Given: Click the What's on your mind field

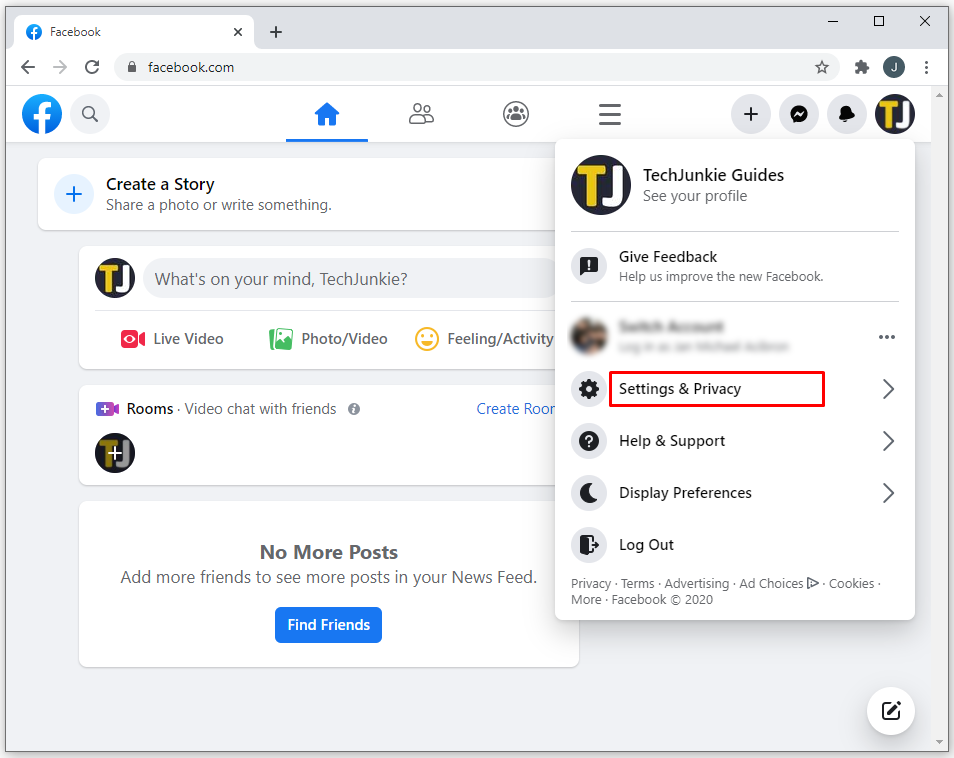Looking at the screenshot, I should pos(350,279).
